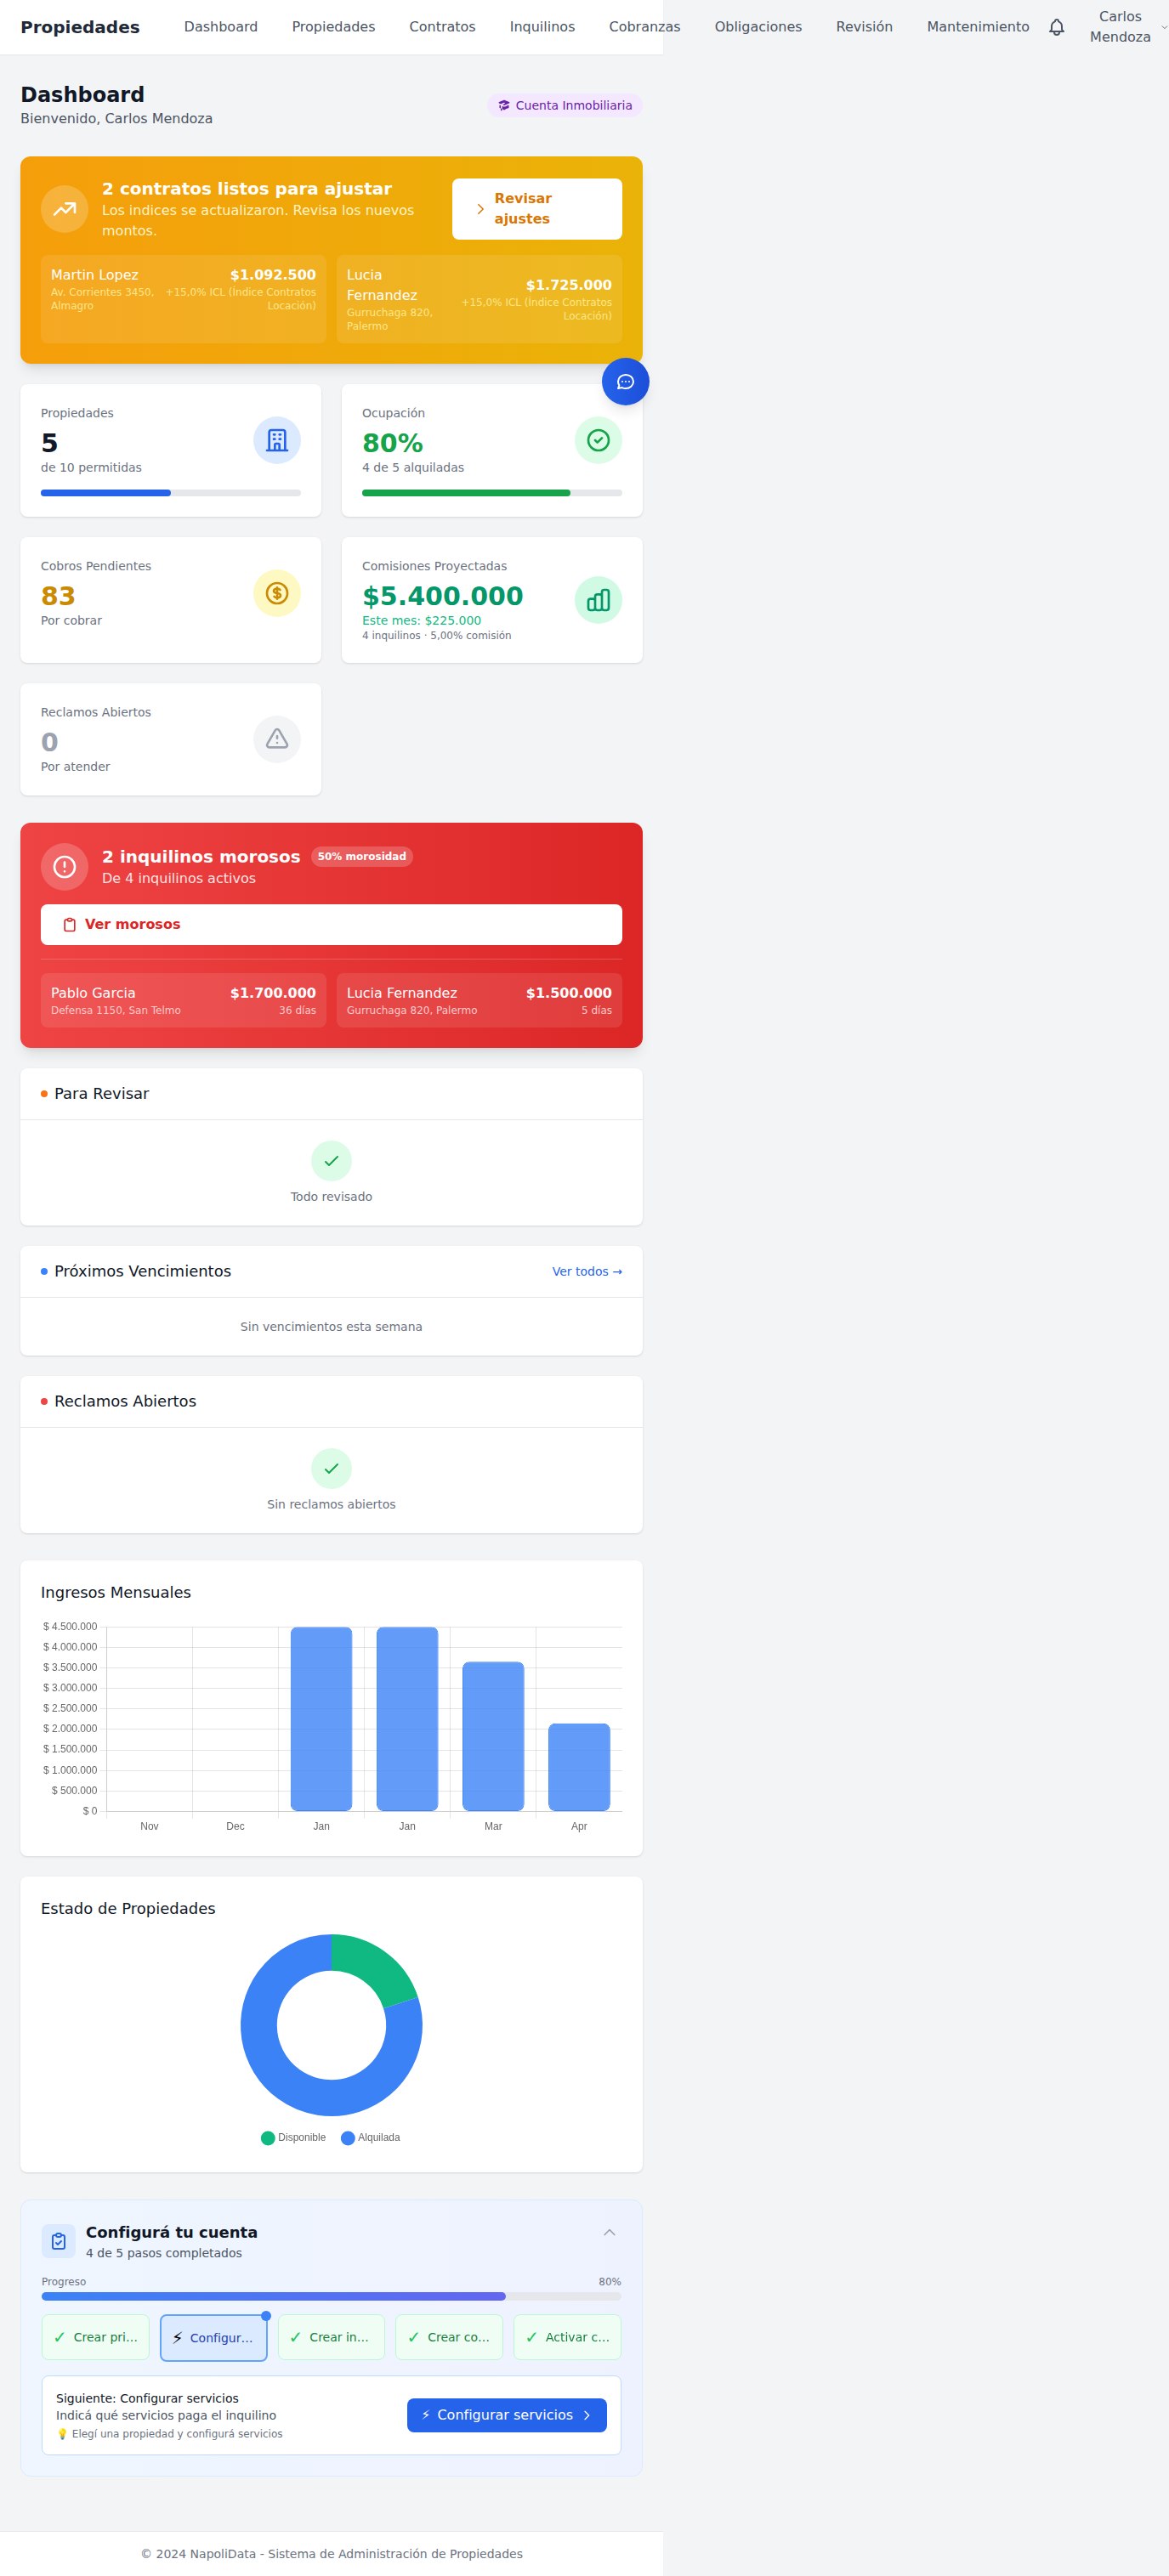Click the trending arrow icon in adjustments banner
This screenshot has height=2576, width=1169.
tap(64, 209)
